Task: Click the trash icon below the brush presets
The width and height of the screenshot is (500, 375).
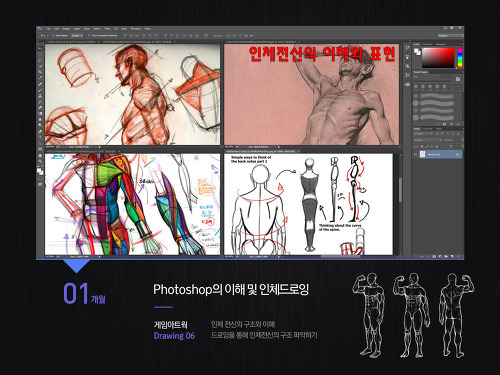Action: (x=458, y=124)
